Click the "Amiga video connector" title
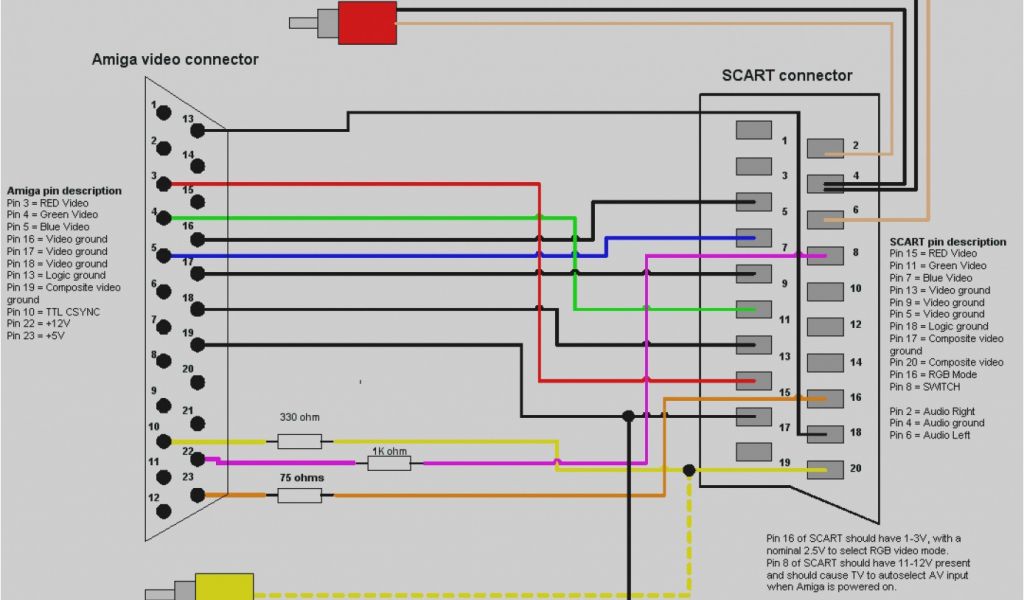This screenshot has width=1024, height=600. click(175, 60)
